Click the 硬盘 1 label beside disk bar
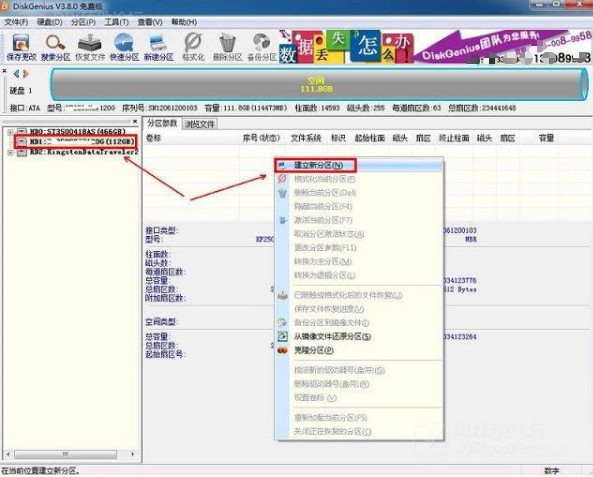Image resolution: width=593 pixels, height=477 pixels. [x=20, y=91]
